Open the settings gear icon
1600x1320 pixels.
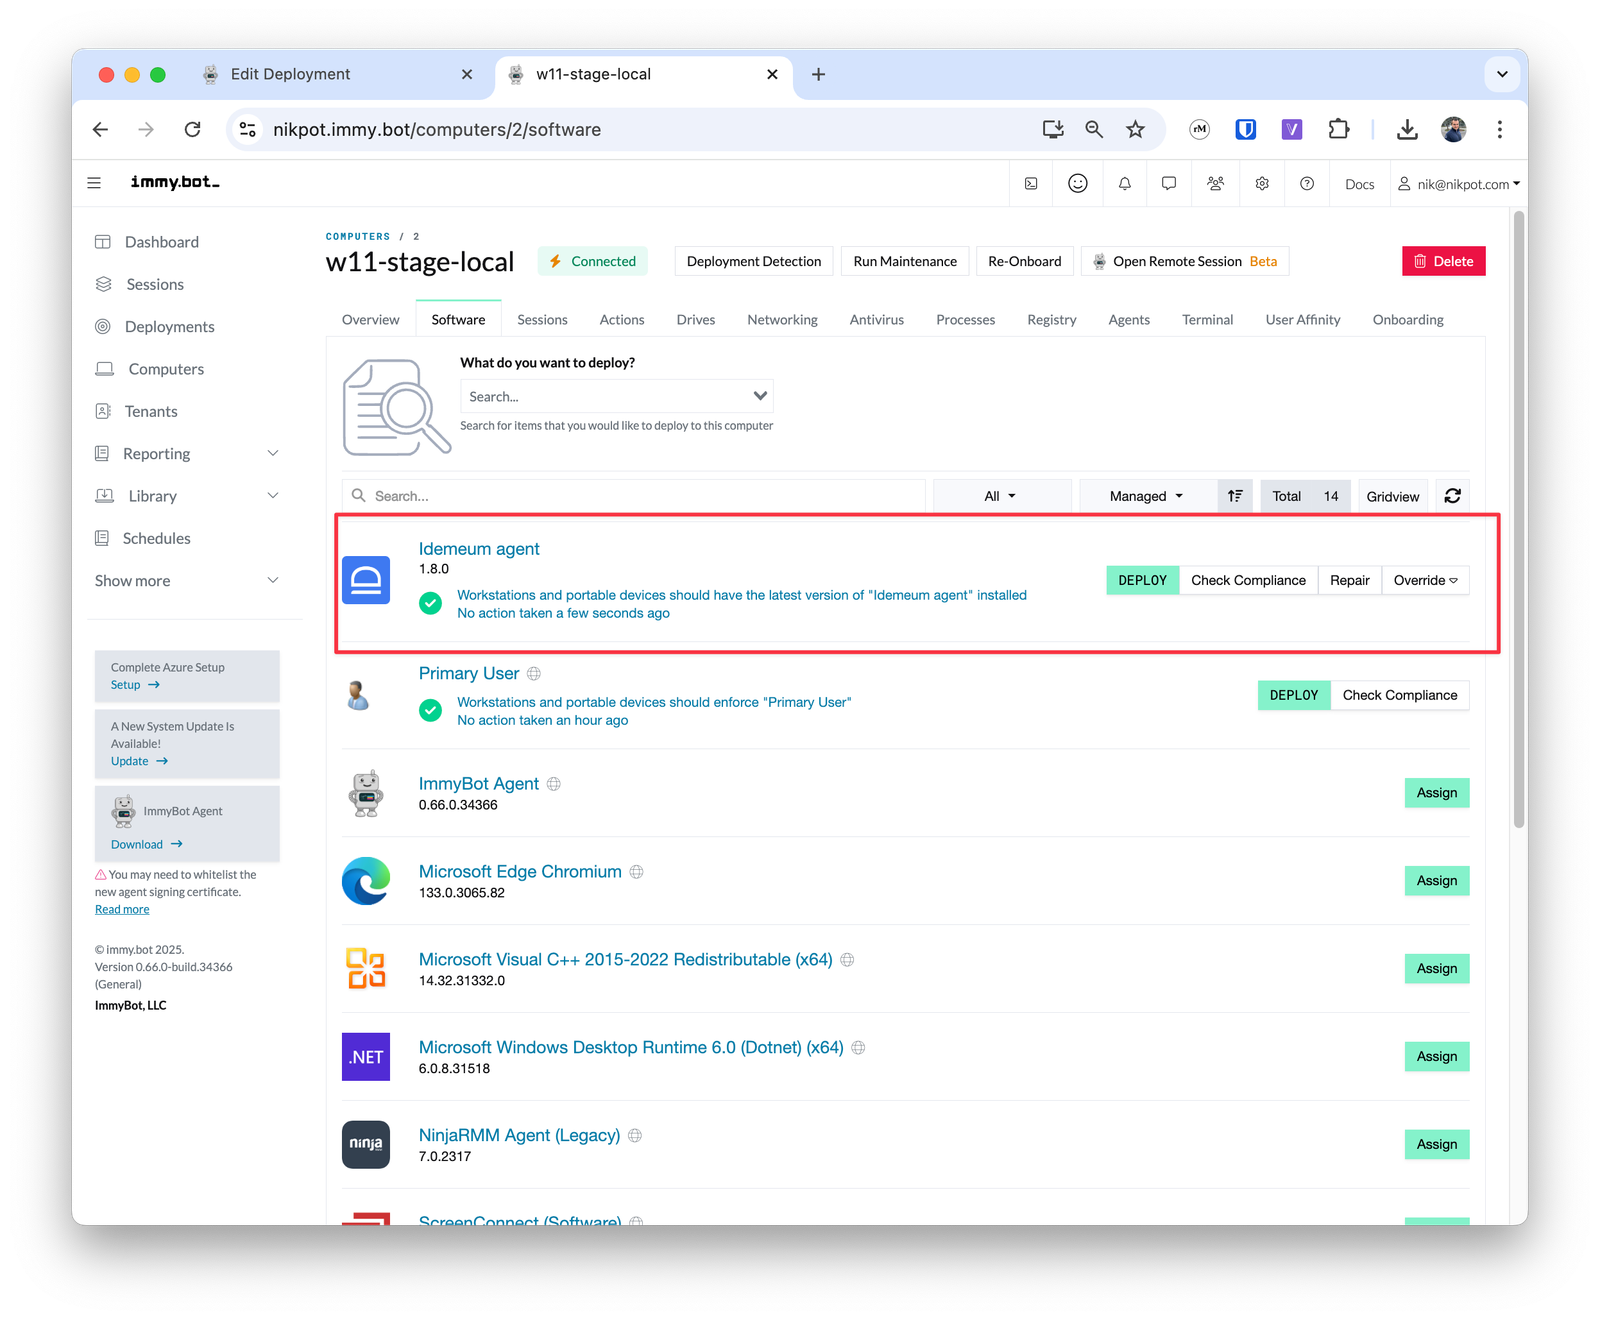1262,184
